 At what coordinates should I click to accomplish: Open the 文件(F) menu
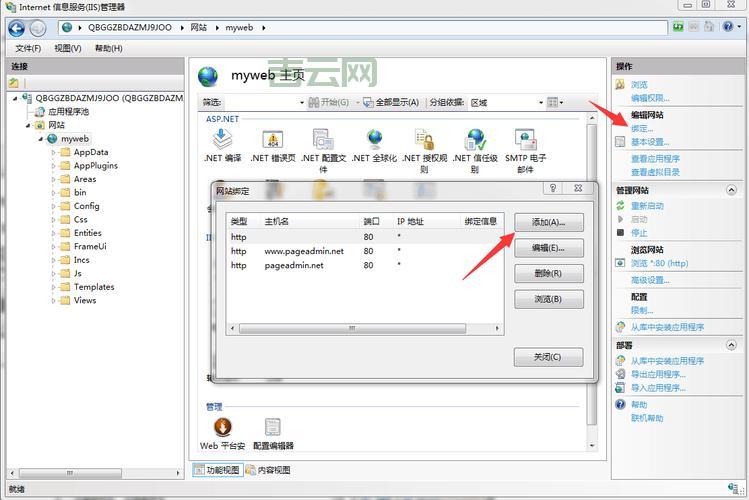(28, 48)
